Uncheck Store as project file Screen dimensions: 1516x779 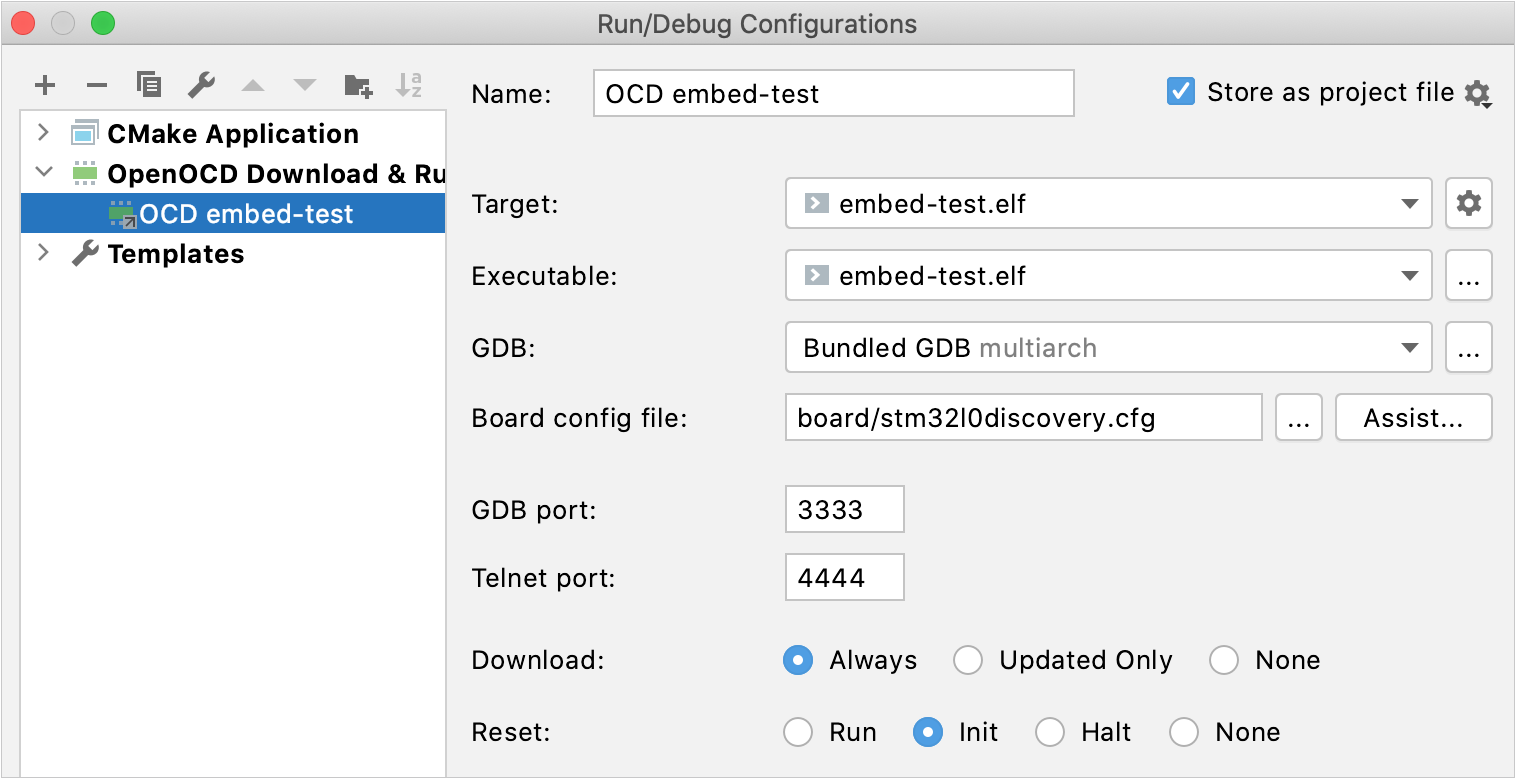1180,91
